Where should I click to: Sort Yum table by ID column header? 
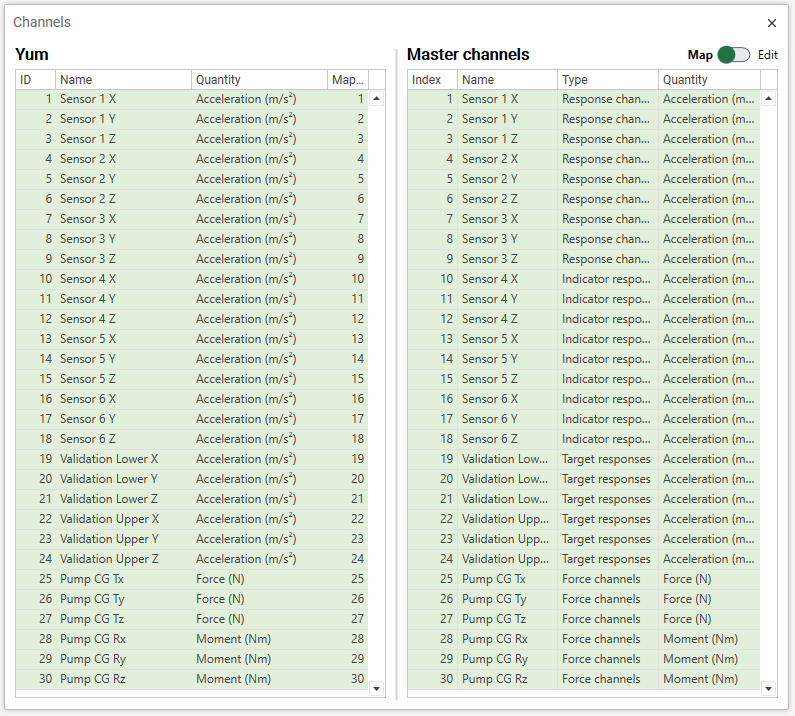[35, 80]
